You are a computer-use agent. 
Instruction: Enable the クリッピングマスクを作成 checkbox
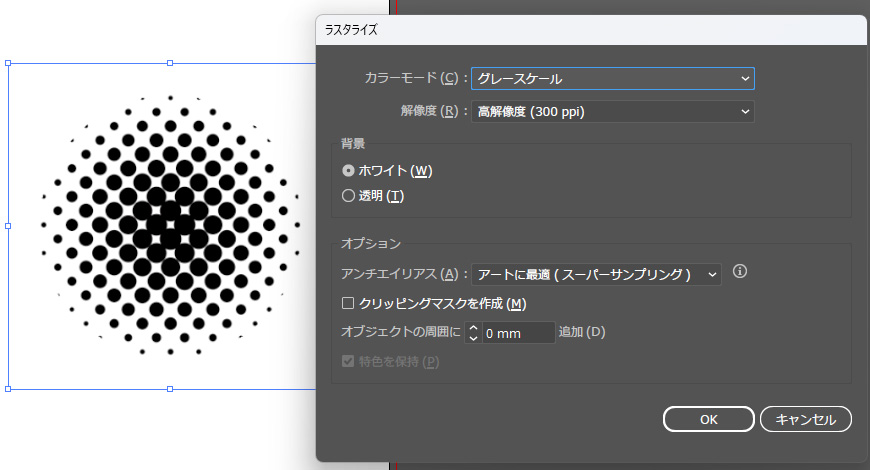coord(348,304)
